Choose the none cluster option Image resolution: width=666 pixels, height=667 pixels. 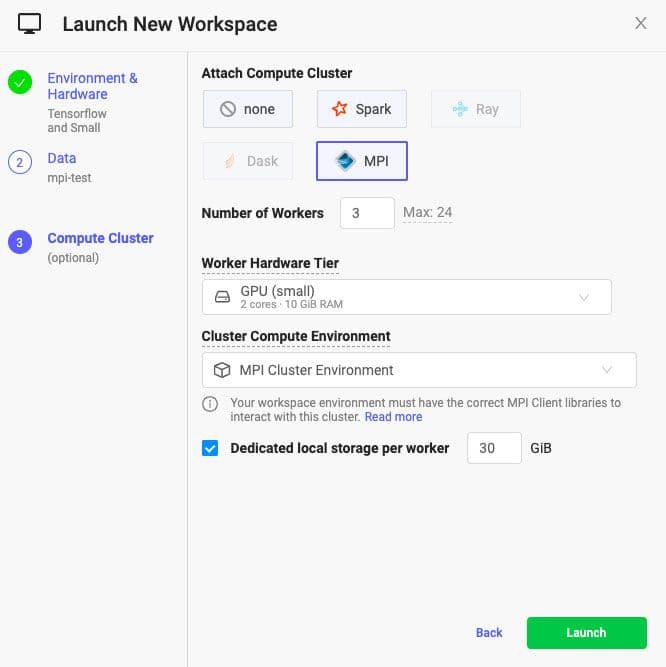(248, 109)
